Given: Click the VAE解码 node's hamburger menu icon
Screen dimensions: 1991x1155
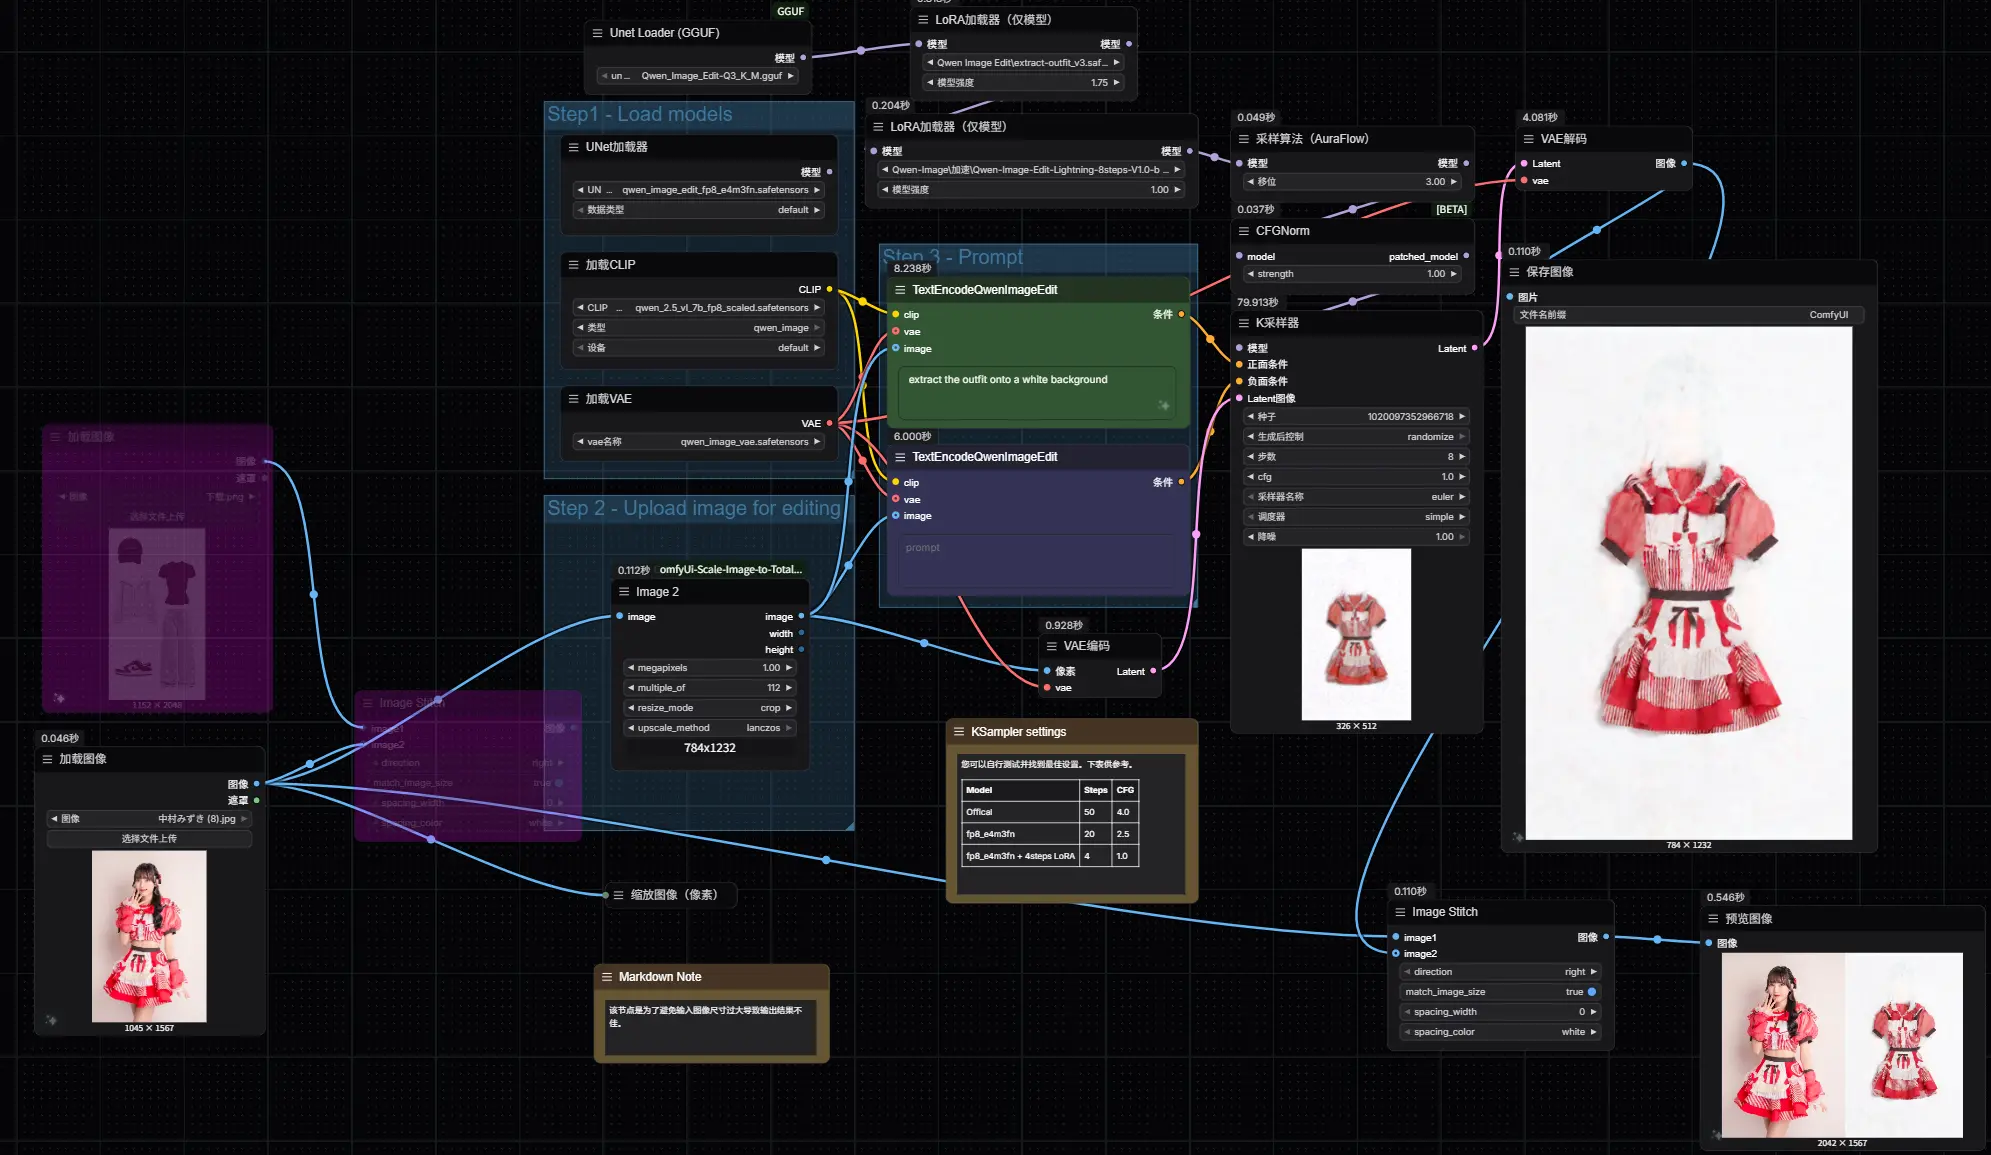Looking at the screenshot, I should 1528,139.
